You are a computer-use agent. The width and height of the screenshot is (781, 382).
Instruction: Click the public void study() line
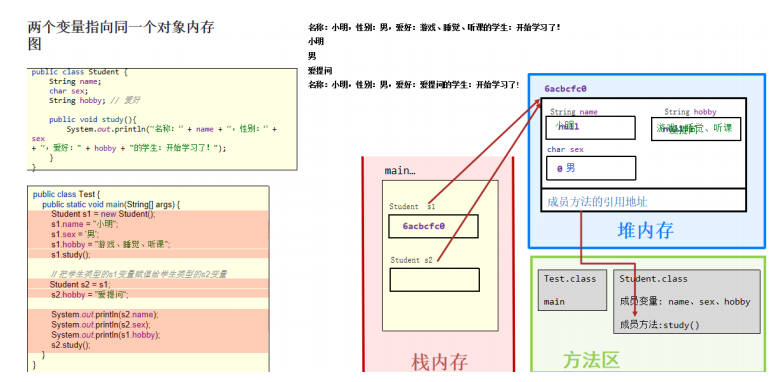93,120
